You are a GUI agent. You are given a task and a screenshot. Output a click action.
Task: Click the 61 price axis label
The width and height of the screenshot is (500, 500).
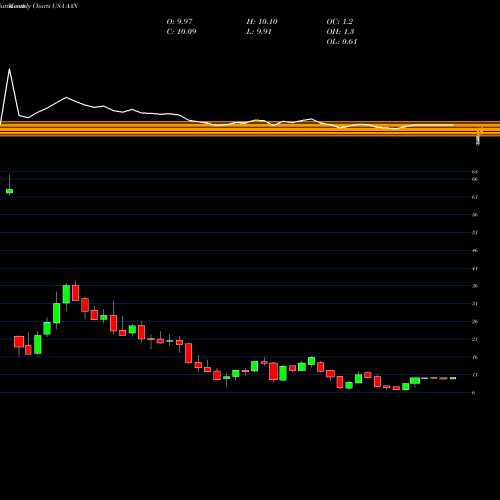(x=475, y=197)
